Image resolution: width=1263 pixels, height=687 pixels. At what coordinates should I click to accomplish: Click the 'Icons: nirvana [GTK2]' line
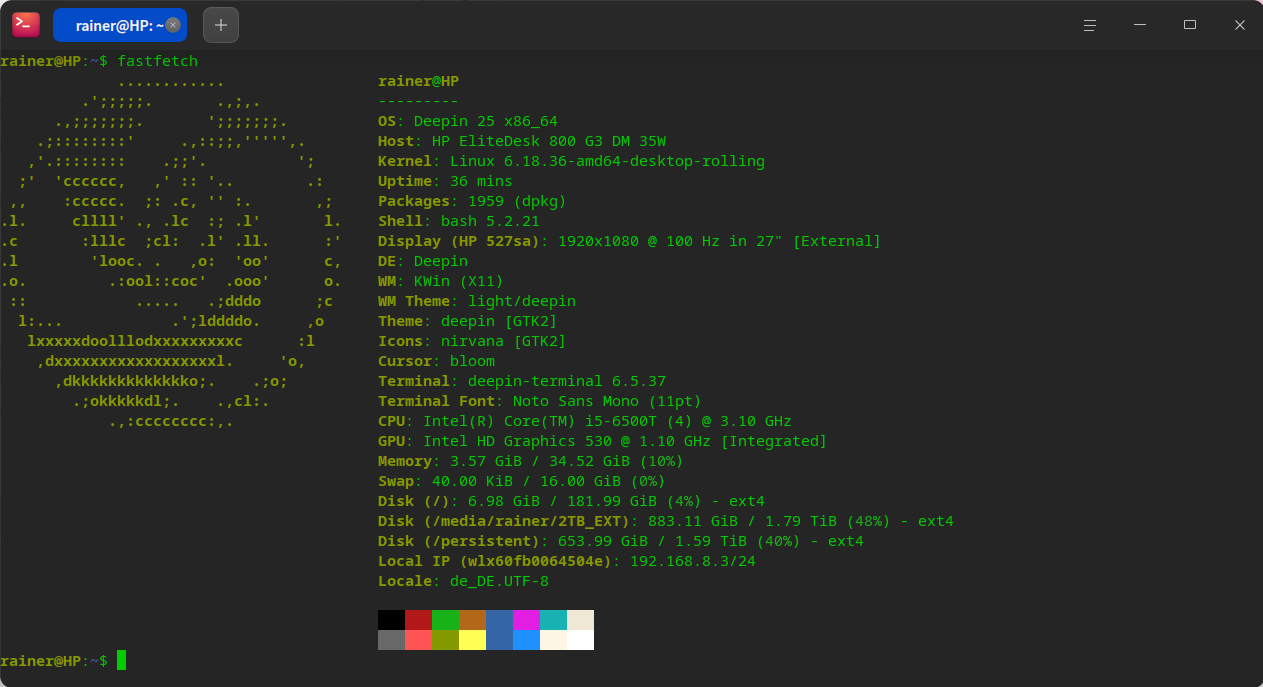(472, 341)
